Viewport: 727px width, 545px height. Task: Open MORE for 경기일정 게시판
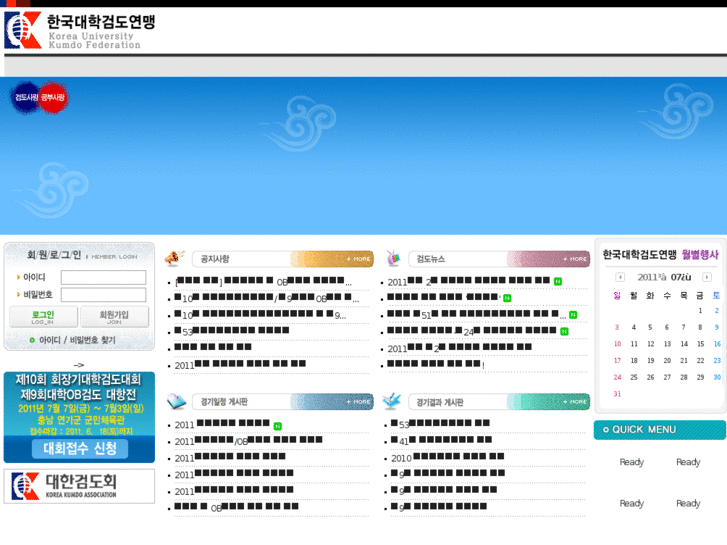358,402
